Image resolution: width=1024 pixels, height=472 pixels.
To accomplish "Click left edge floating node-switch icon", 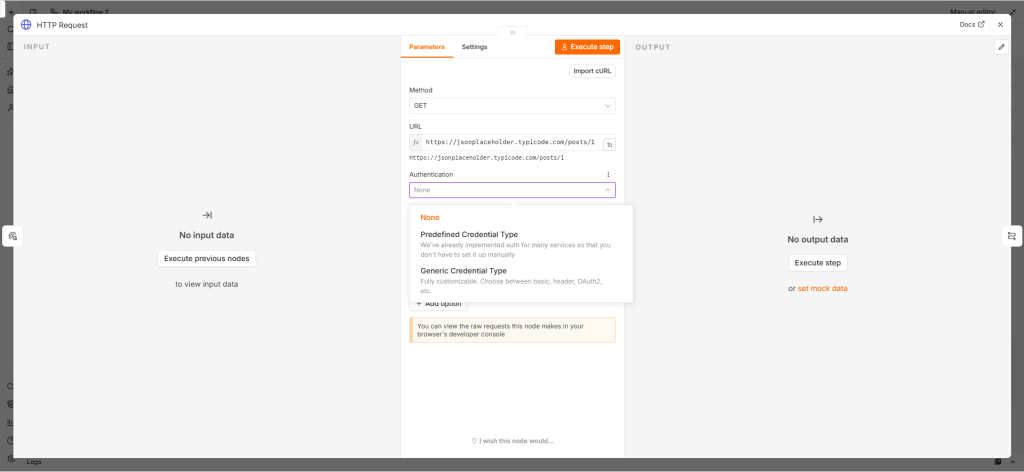I will 12,236.
